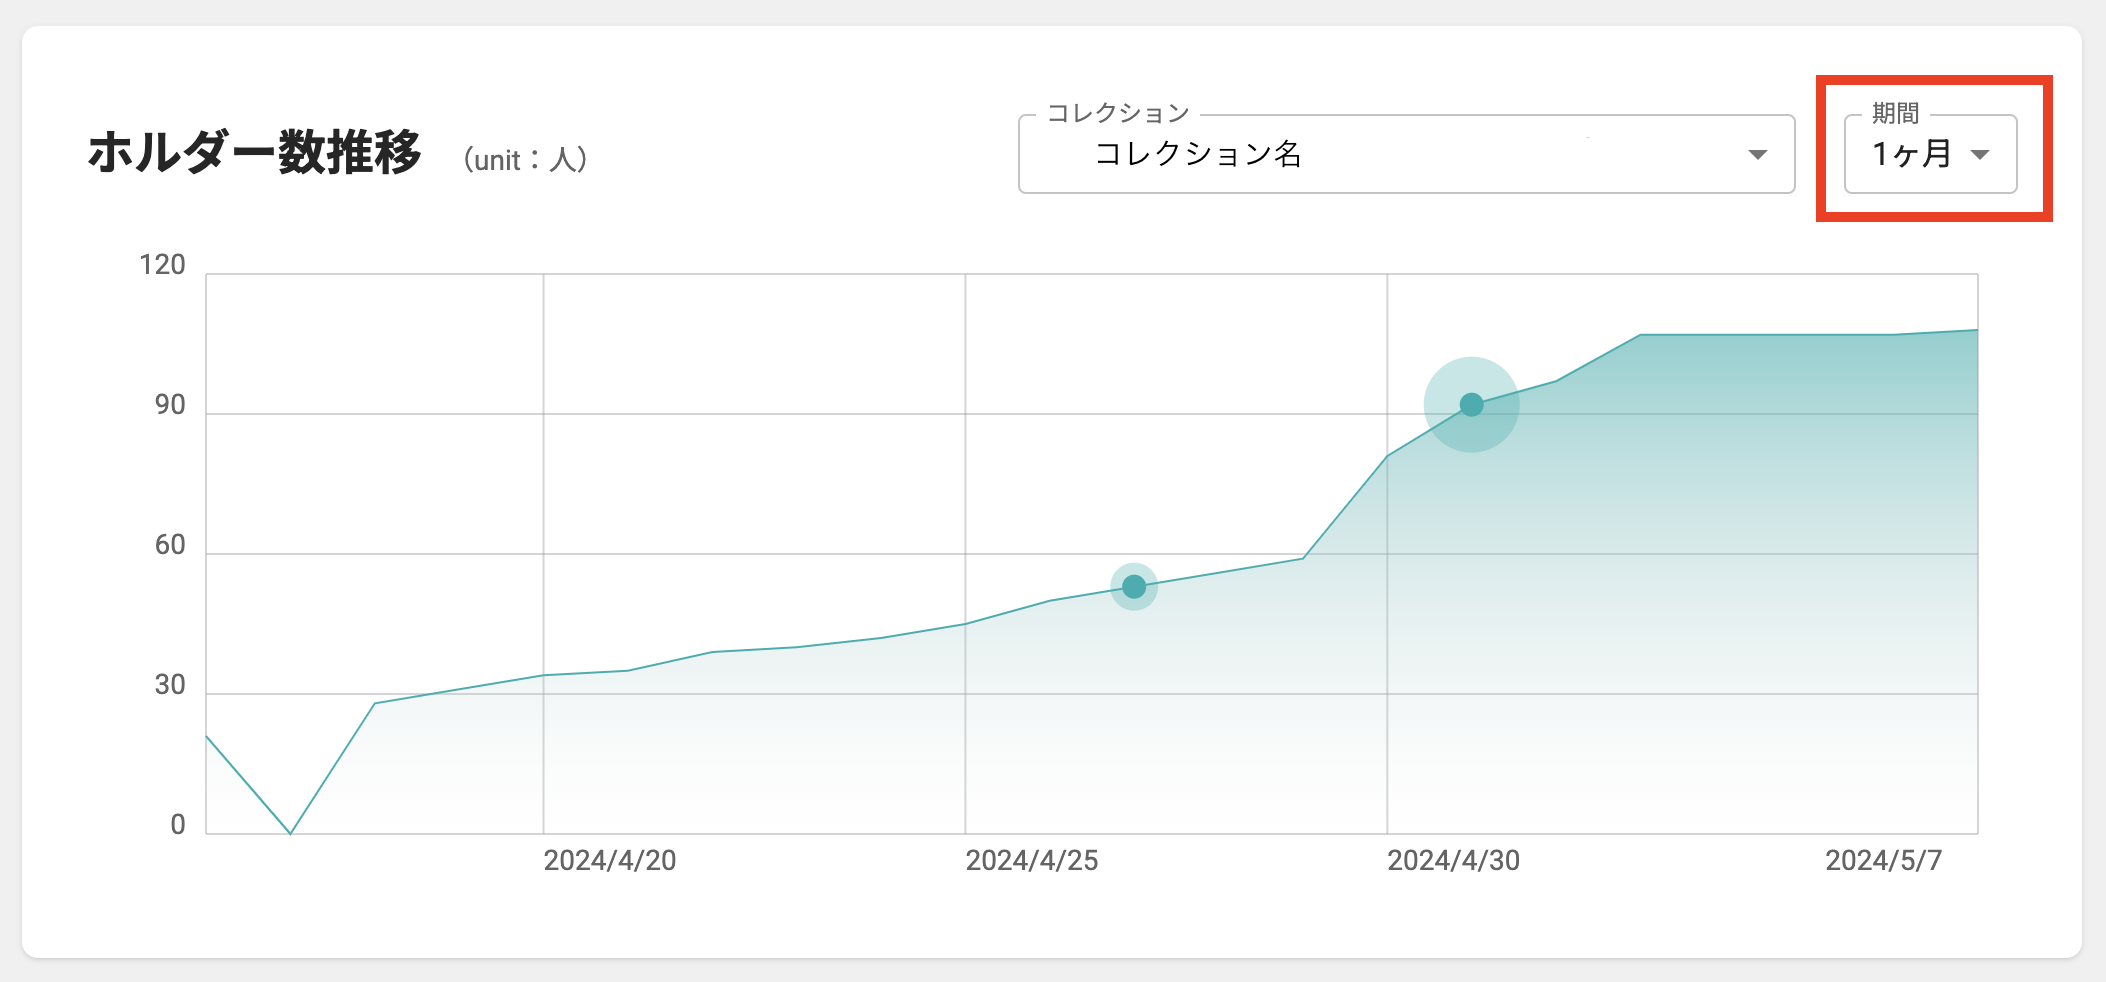Click the 期間 field label
The width and height of the screenshot is (2106, 982).
click(x=1895, y=114)
